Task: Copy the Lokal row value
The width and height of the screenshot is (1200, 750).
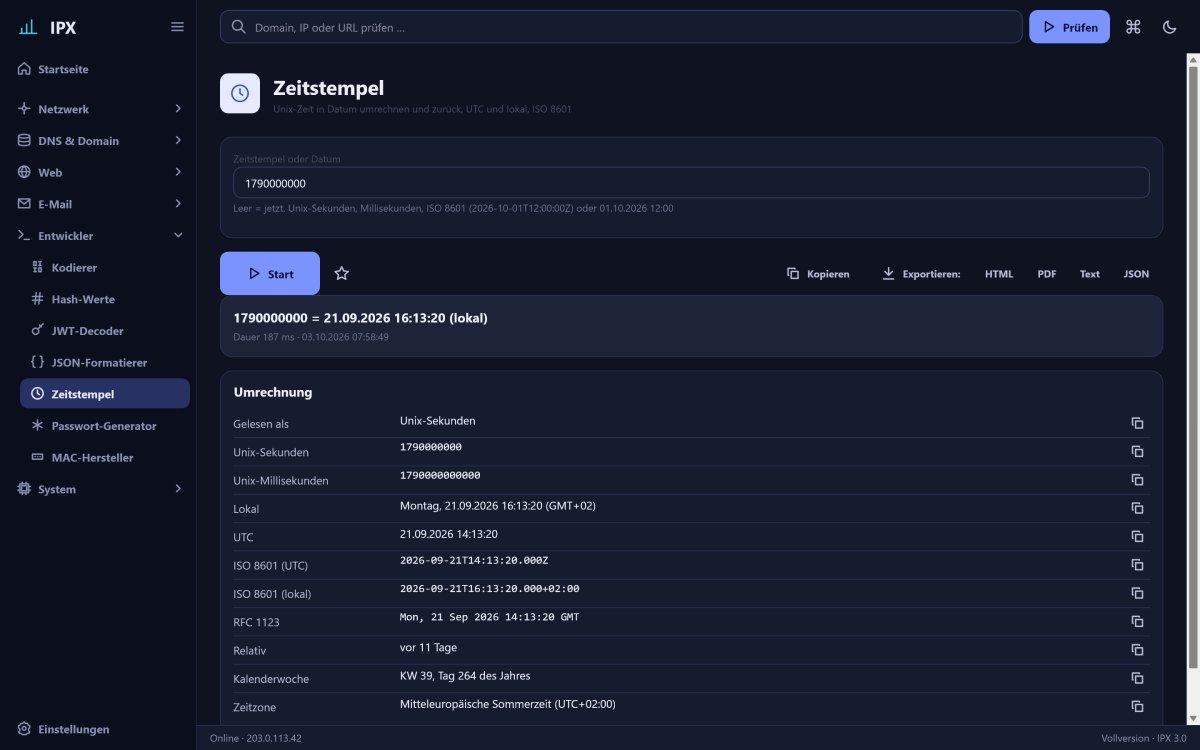Action: point(1137,508)
